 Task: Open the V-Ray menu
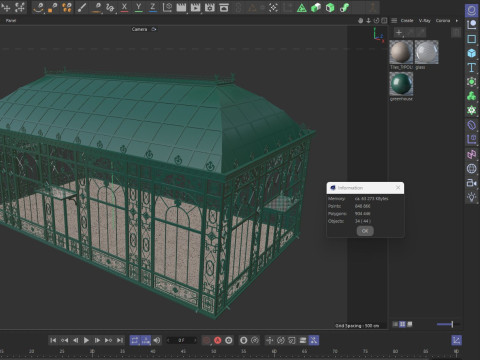(x=425, y=21)
